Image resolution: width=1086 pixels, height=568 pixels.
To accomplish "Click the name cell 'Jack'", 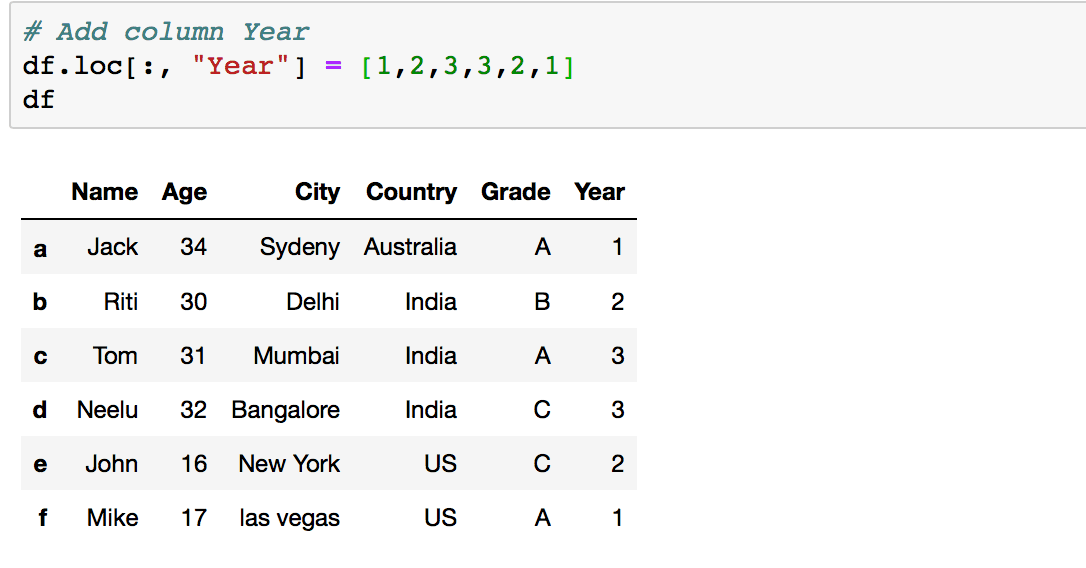I will pyautogui.click(x=112, y=247).
